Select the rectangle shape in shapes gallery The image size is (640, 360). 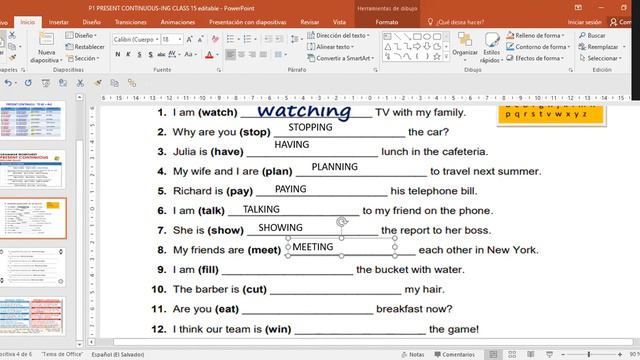(417, 37)
